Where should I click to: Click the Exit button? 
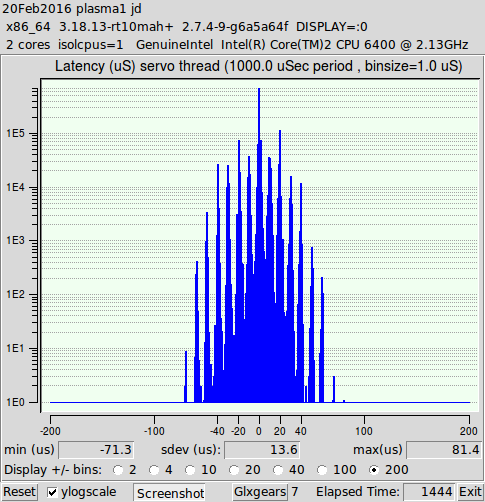[x=470, y=492]
